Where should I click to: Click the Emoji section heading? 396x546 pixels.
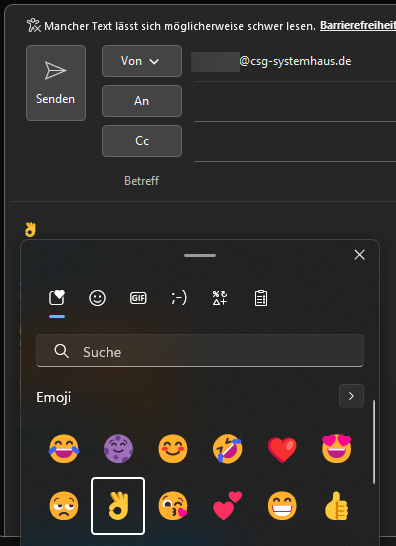click(54, 397)
